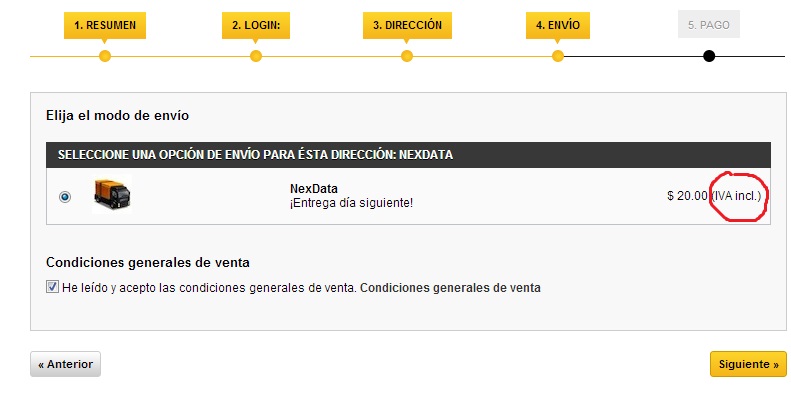Click the yellow dot under DIRECCIÓN
Image resolution: width=791 pixels, height=400 pixels.
(407, 56)
